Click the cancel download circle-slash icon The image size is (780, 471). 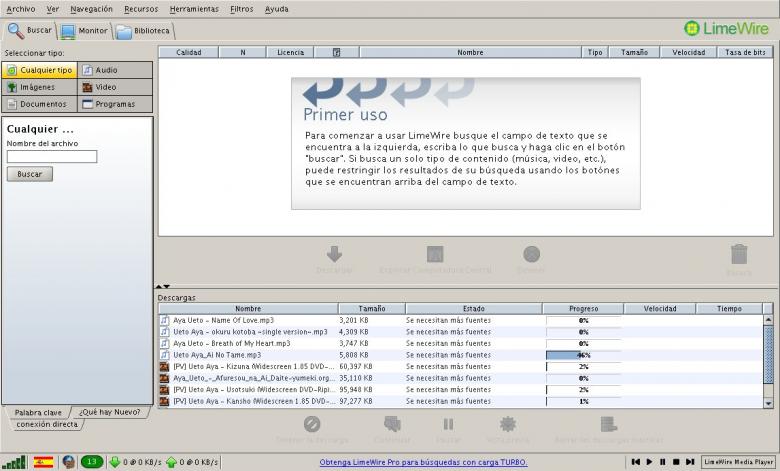tap(312, 424)
